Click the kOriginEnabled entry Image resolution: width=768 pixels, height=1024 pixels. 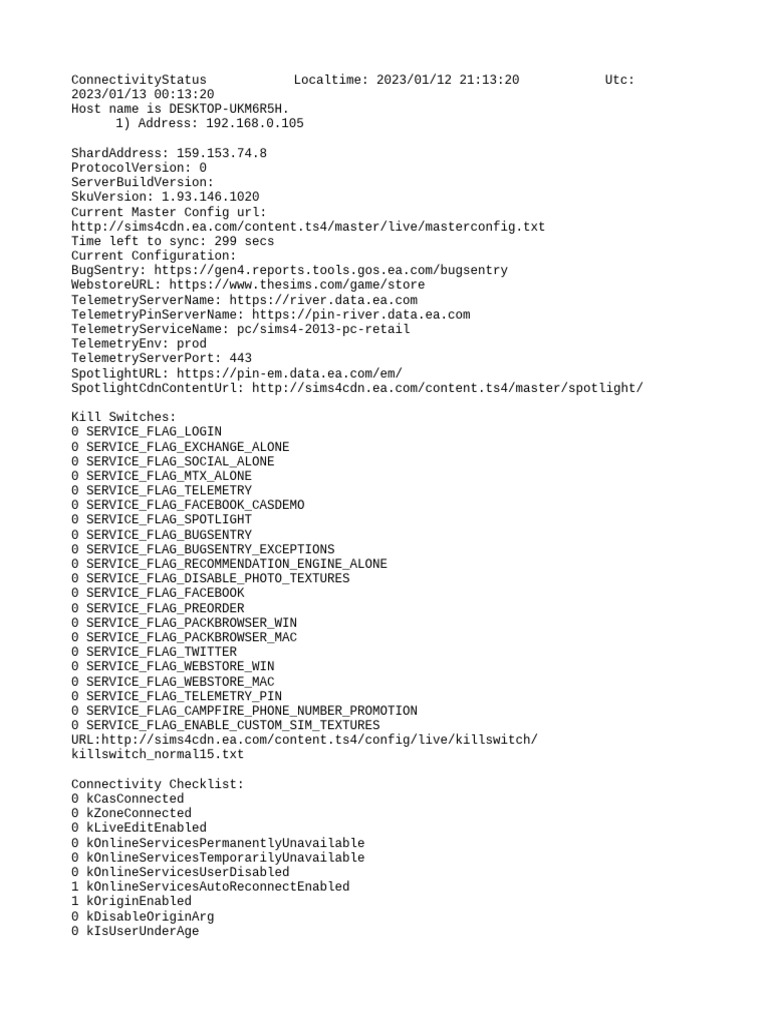(131, 901)
